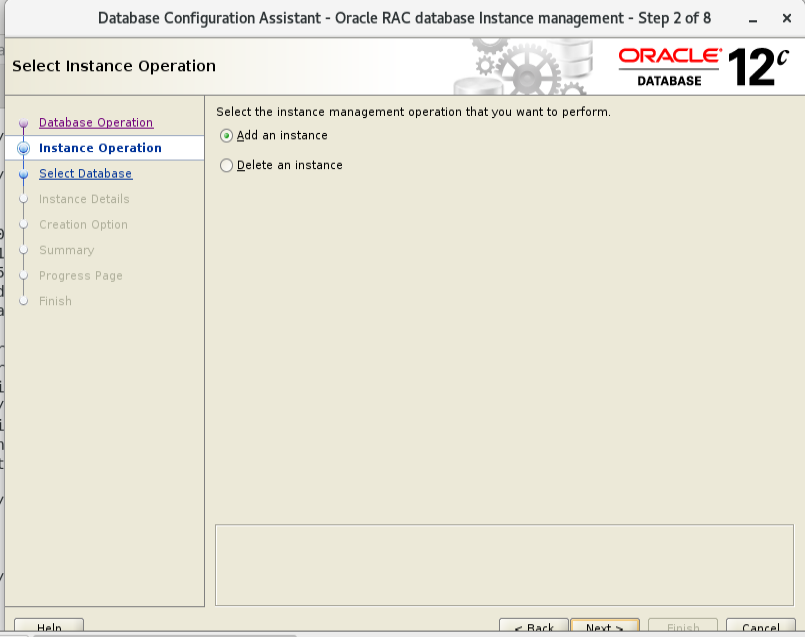Click the Database Operation step bullet icon

tap(23, 123)
